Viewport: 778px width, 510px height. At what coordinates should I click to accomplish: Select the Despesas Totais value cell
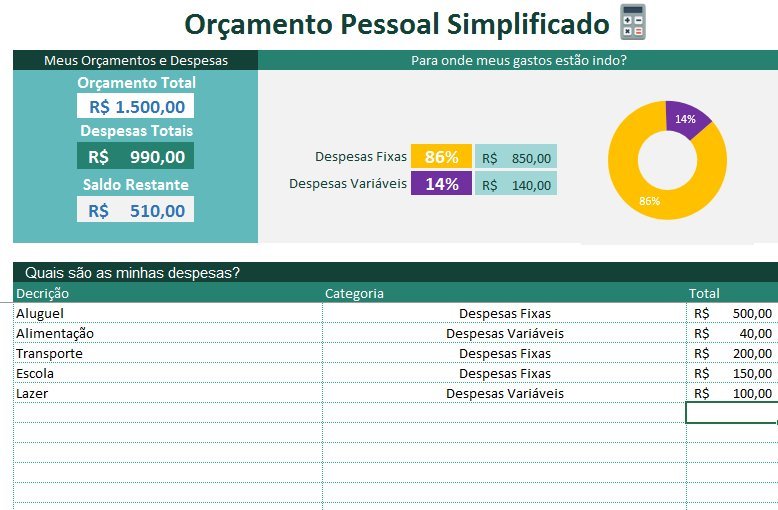tap(136, 156)
